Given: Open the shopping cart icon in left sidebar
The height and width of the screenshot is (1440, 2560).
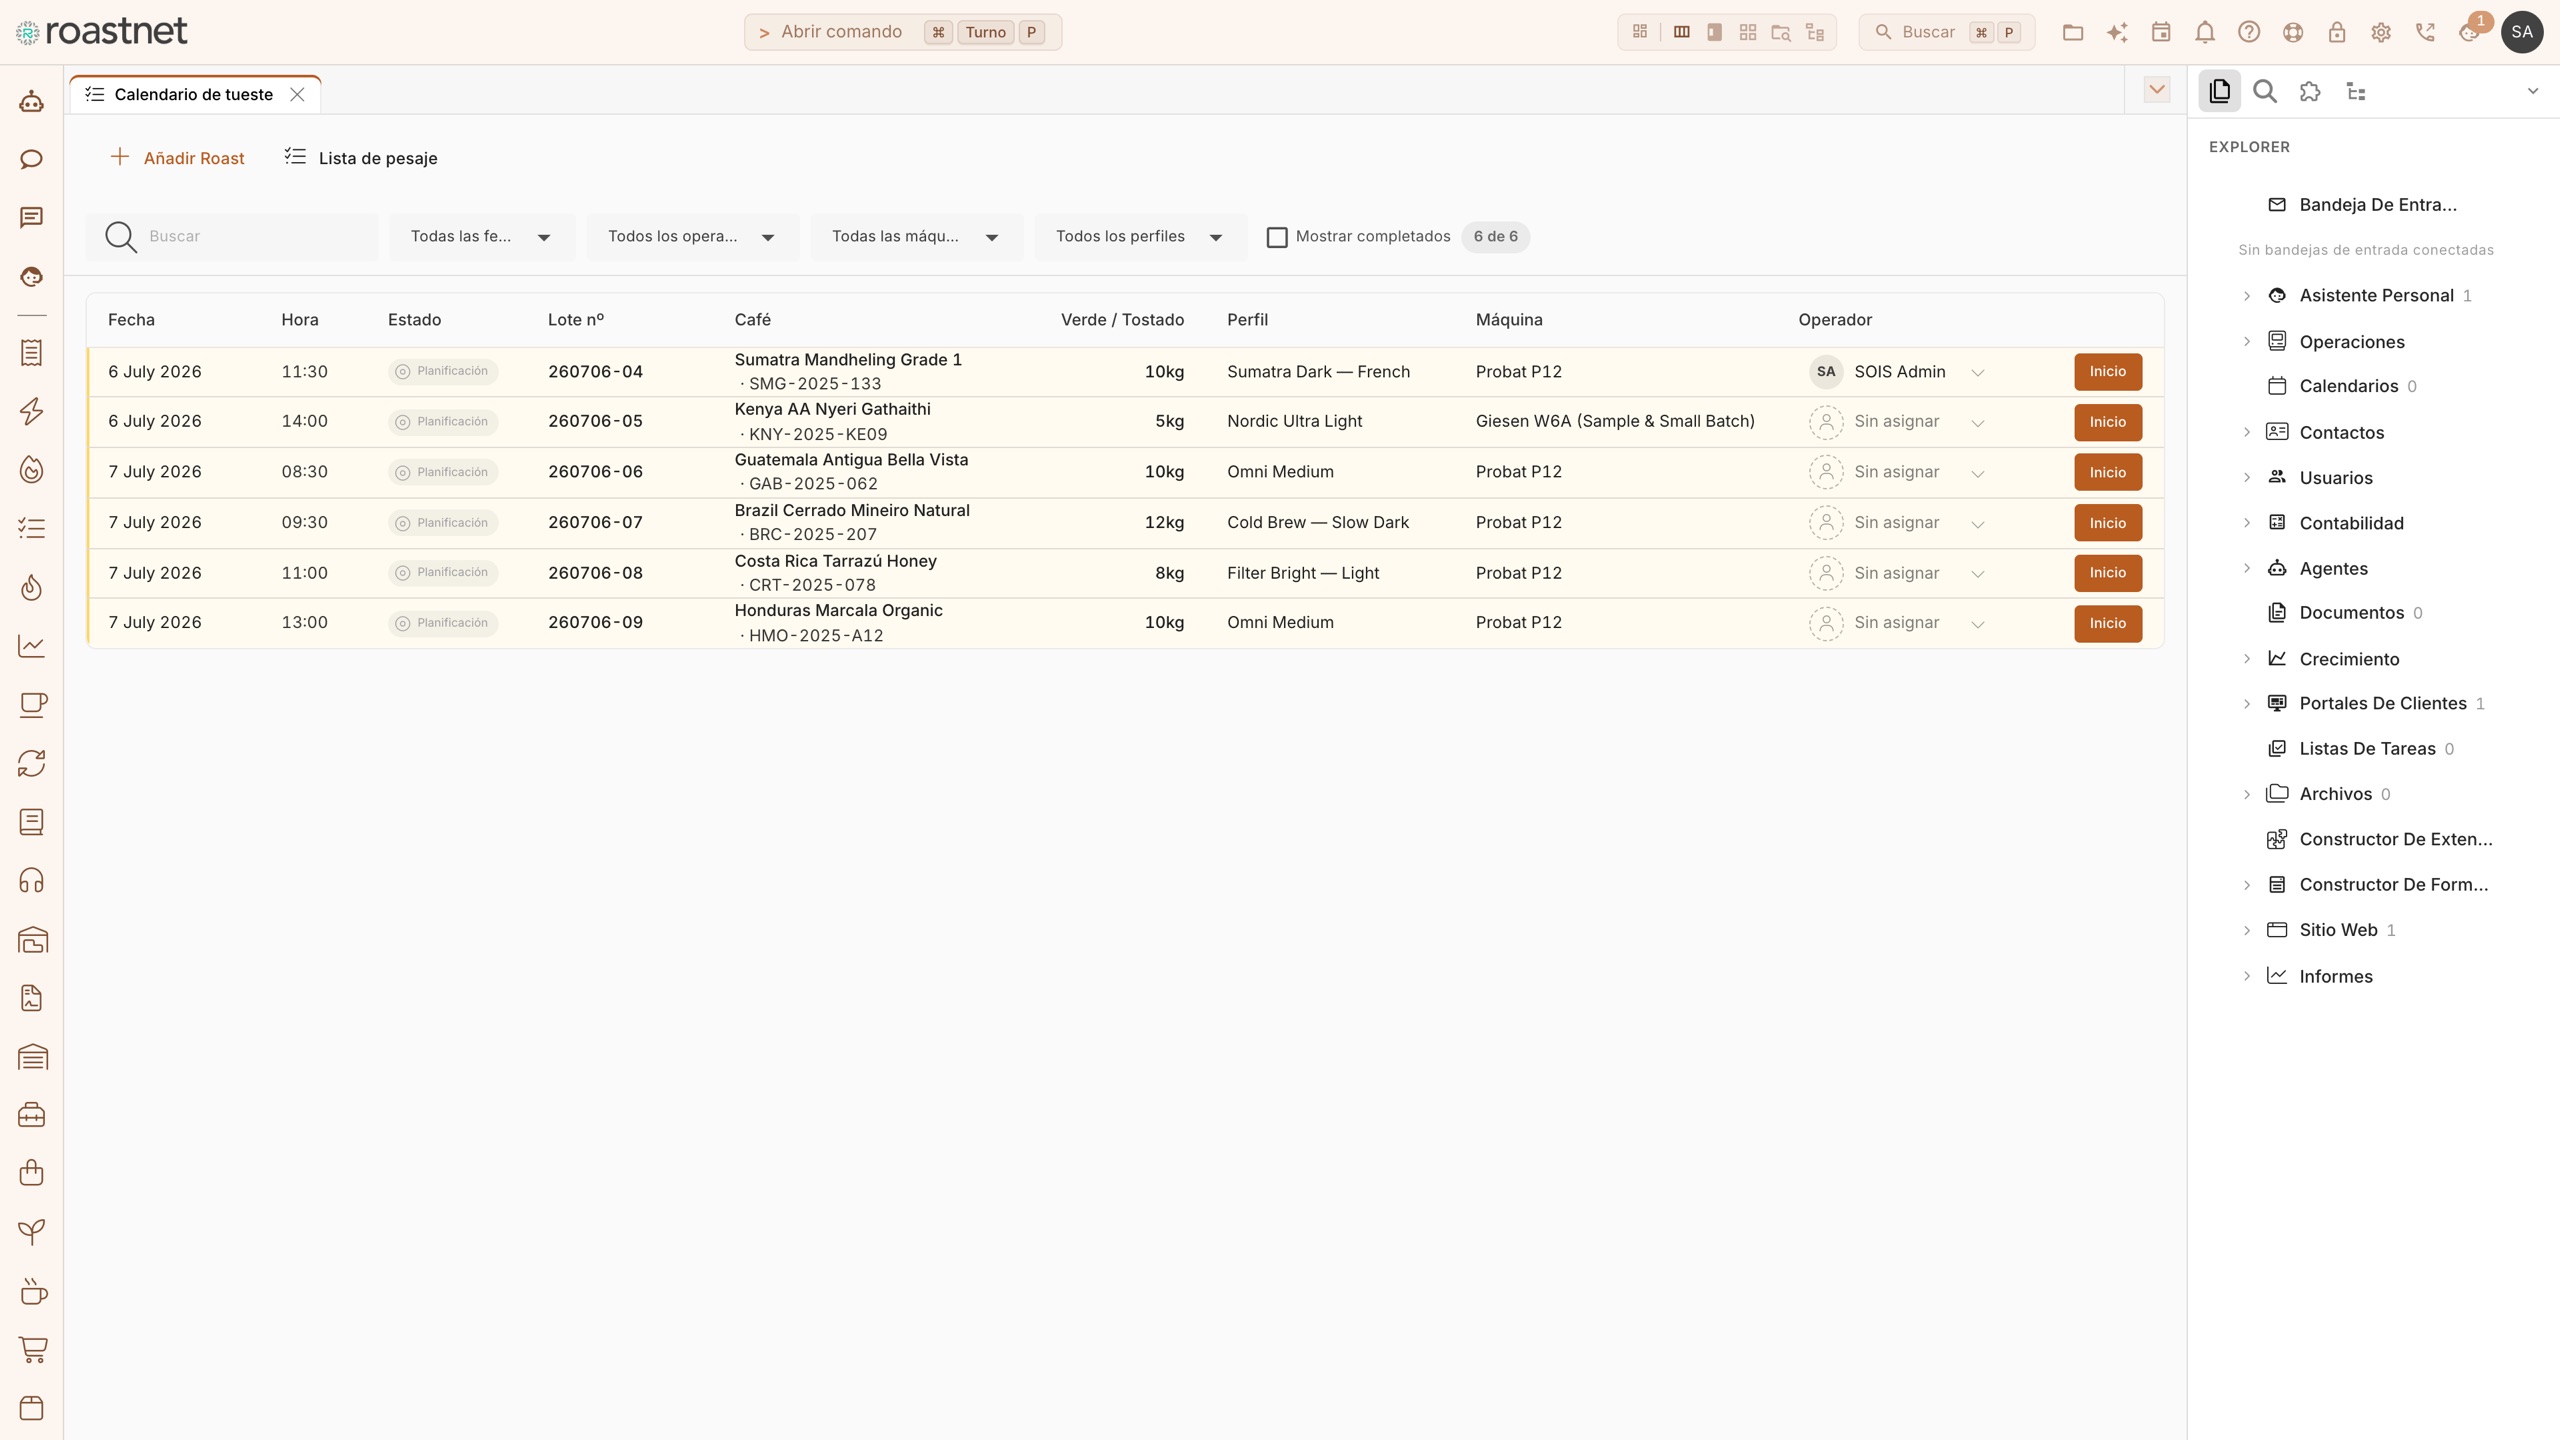Looking at the screenshot, I should pyautogui.click(x=32, y=1350).
